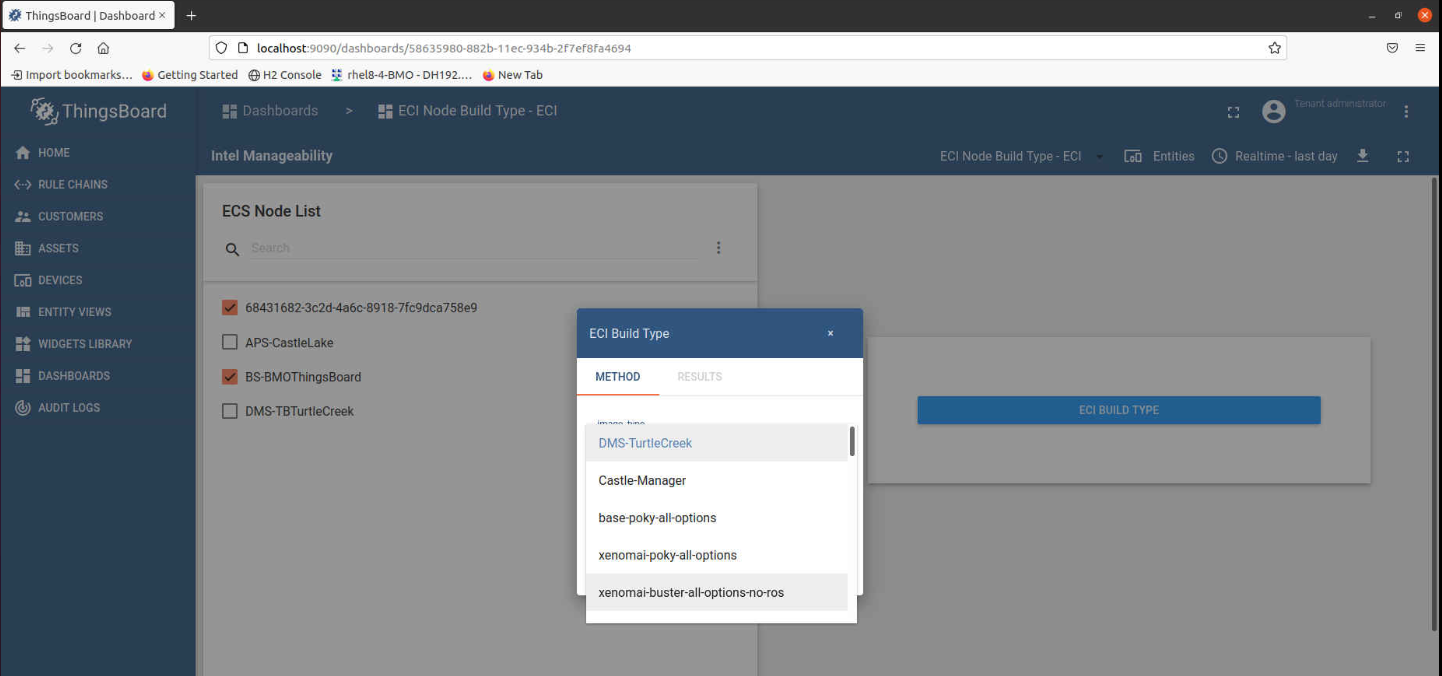Open ECS Node List widget options menu

718,248
